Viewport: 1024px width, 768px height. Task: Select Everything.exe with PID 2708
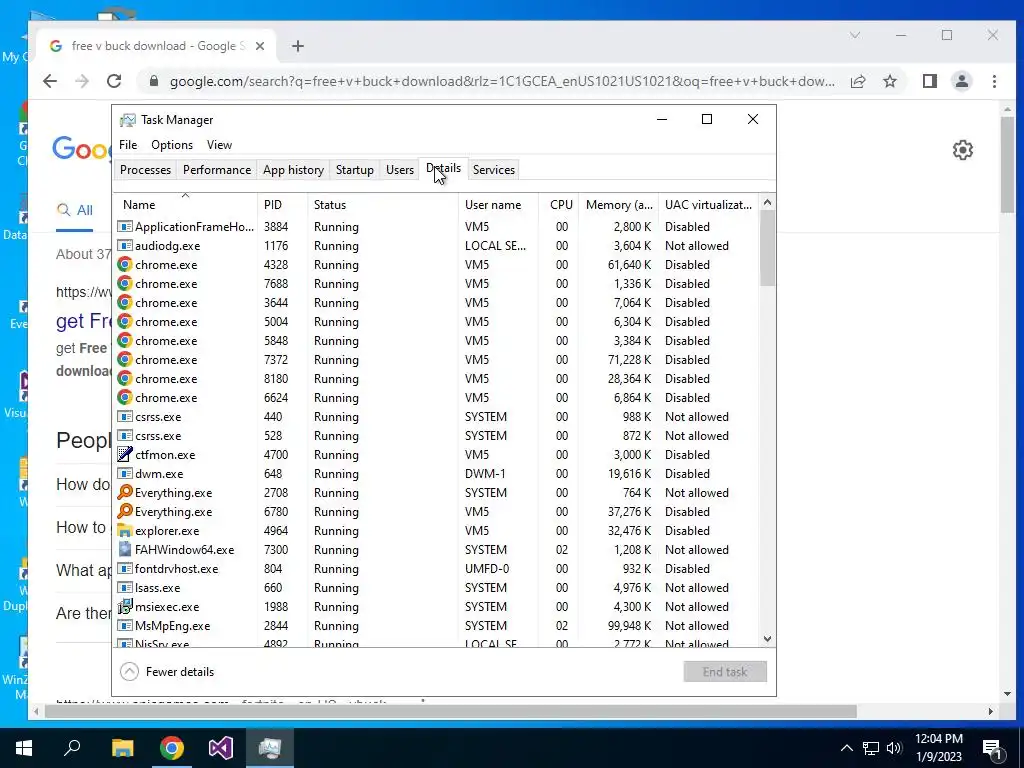tap(437, 492)
